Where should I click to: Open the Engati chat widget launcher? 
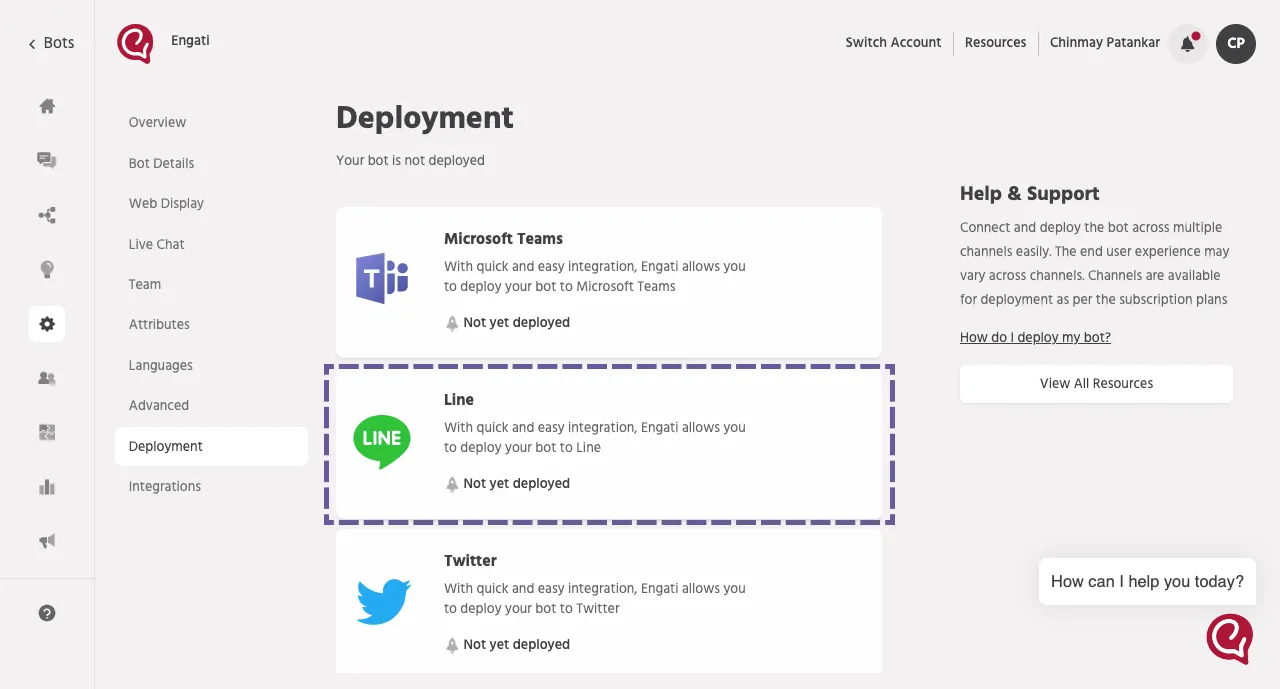(1229, 638)
